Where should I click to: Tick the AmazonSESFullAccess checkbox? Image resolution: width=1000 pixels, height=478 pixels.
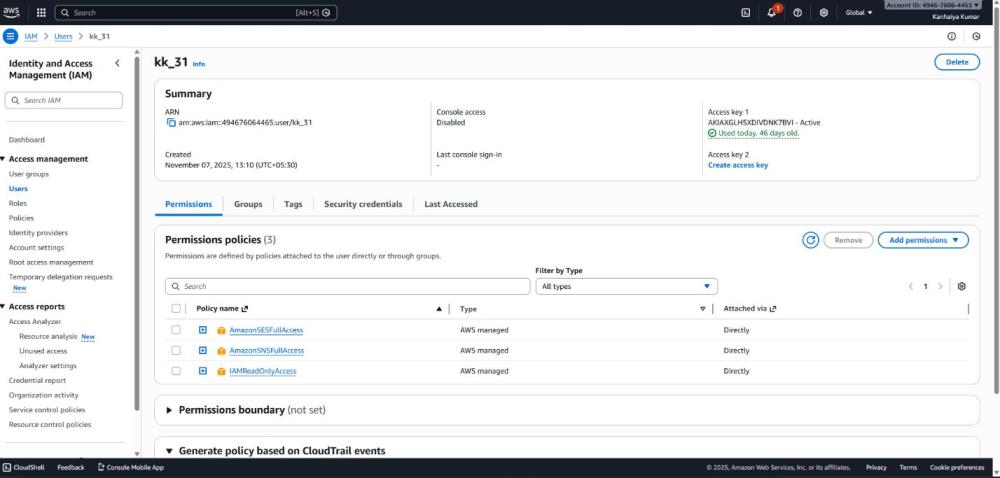pos(176,330)
